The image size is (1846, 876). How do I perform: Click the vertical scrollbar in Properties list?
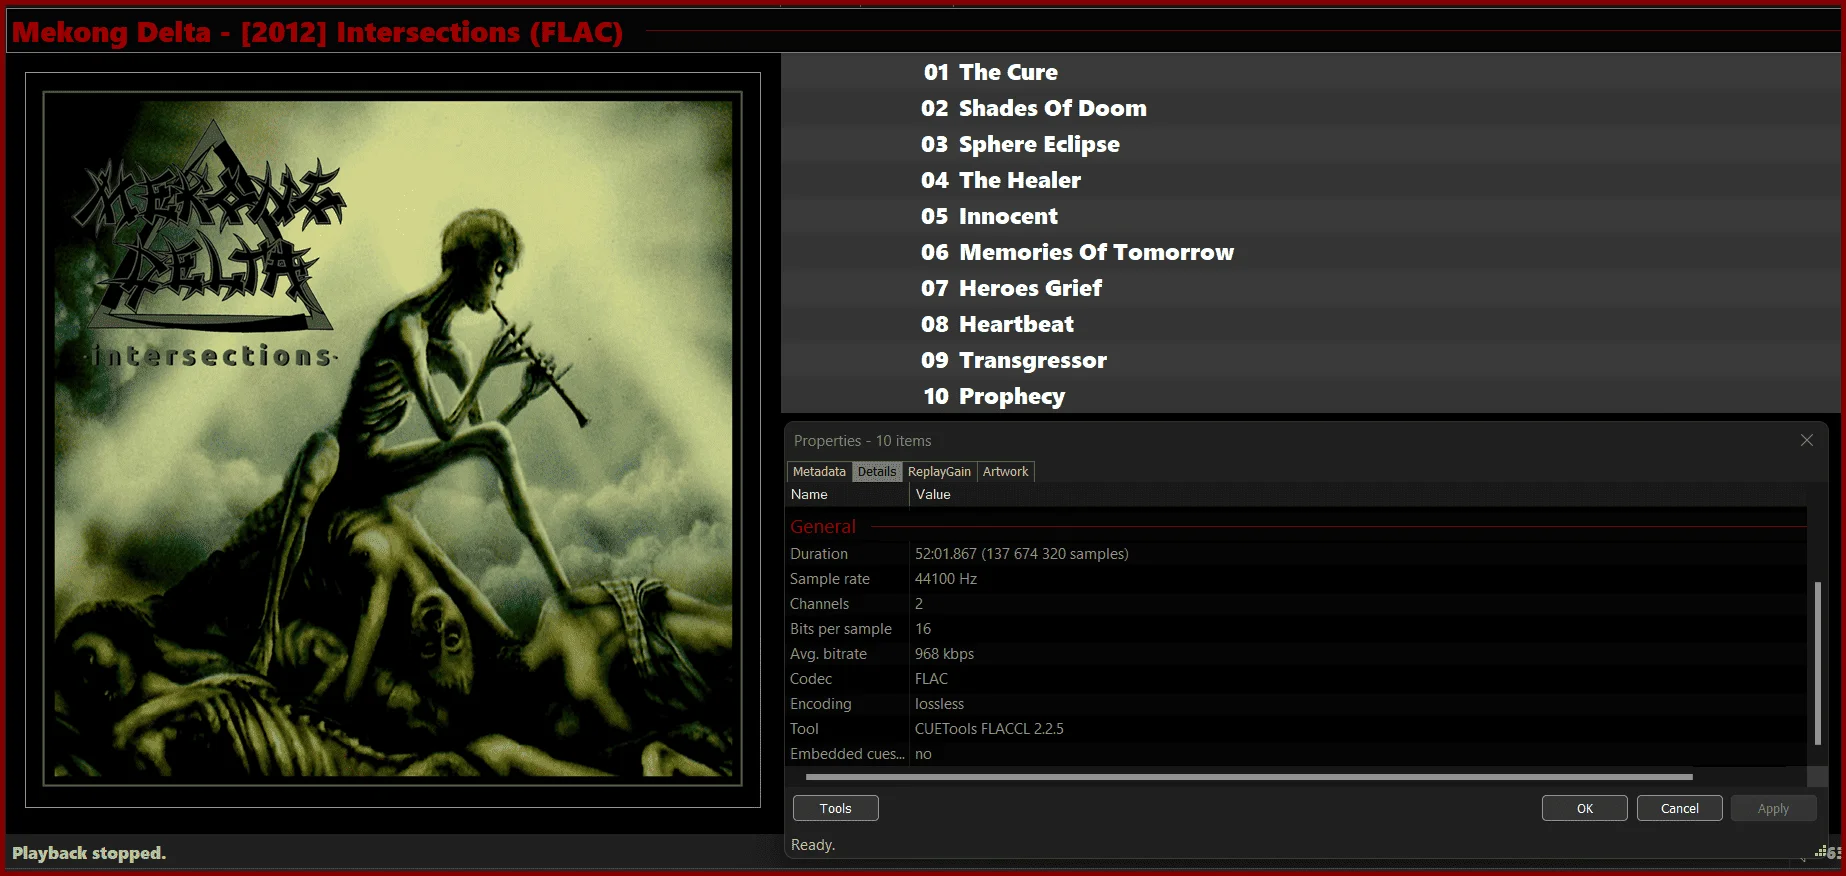pyautogui.click(x=1817, y=663)
